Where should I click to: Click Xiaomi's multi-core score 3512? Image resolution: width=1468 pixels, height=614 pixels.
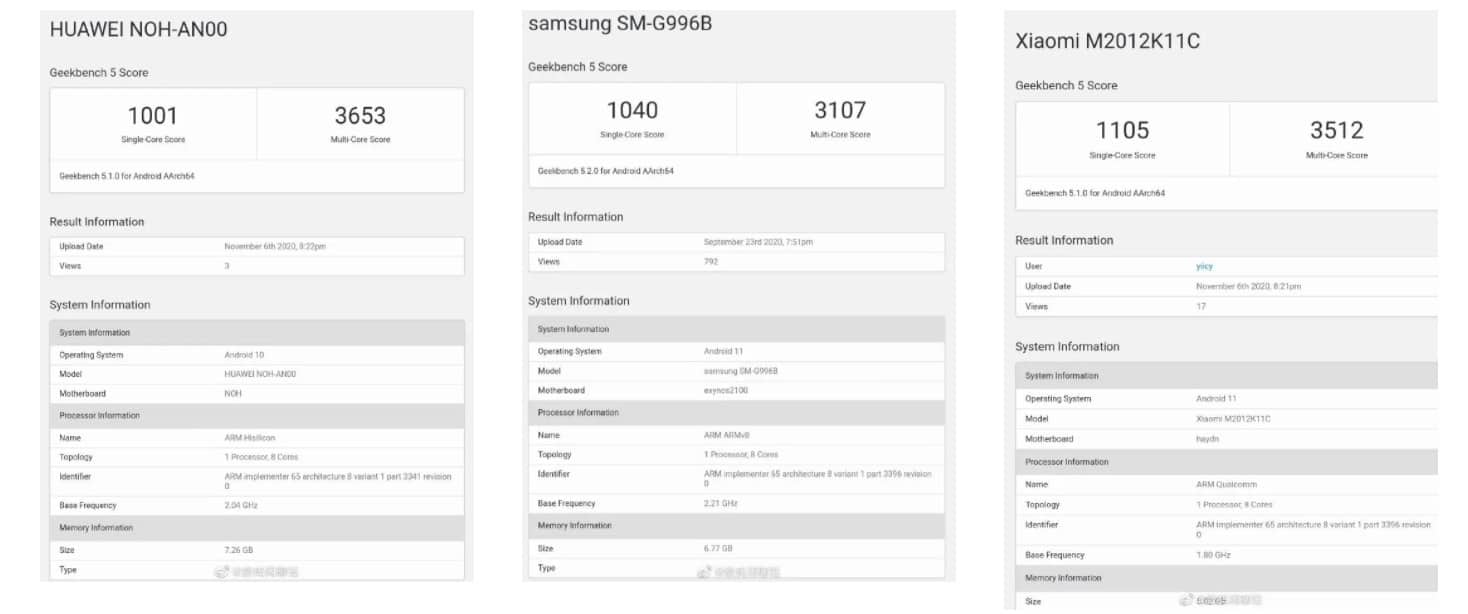(x=1336, y=130)
